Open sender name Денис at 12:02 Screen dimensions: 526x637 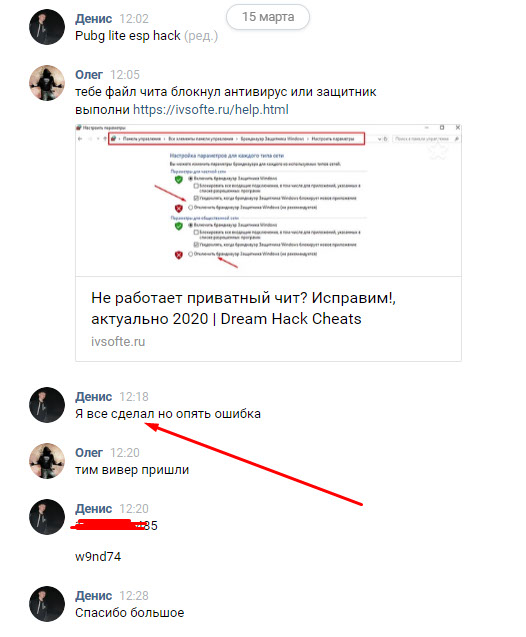(93, 19)
